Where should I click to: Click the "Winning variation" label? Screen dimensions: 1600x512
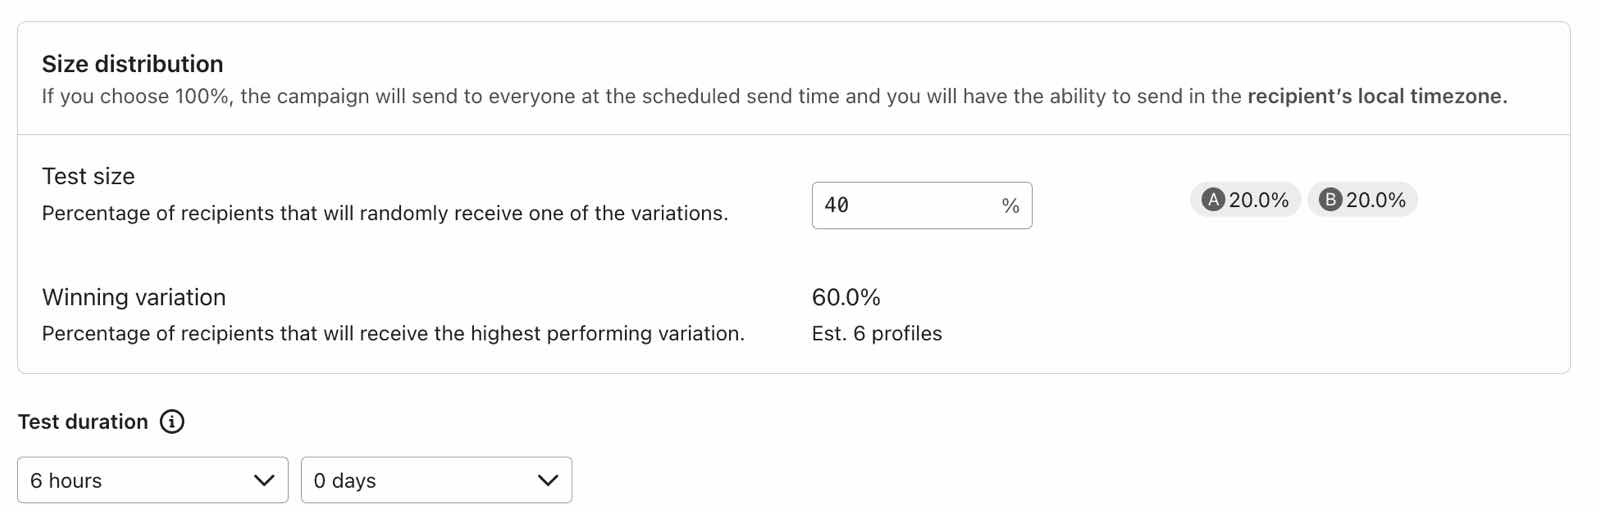(134, 298)
